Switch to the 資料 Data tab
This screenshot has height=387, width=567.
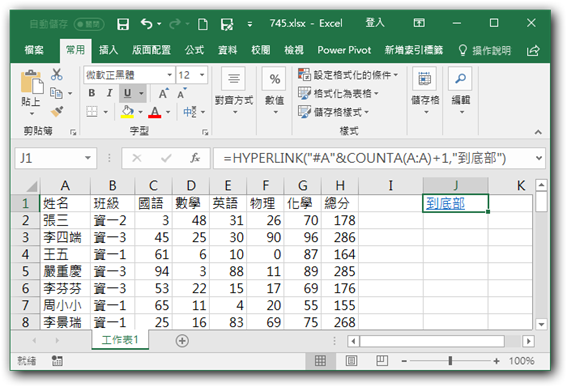click(227, 50)
